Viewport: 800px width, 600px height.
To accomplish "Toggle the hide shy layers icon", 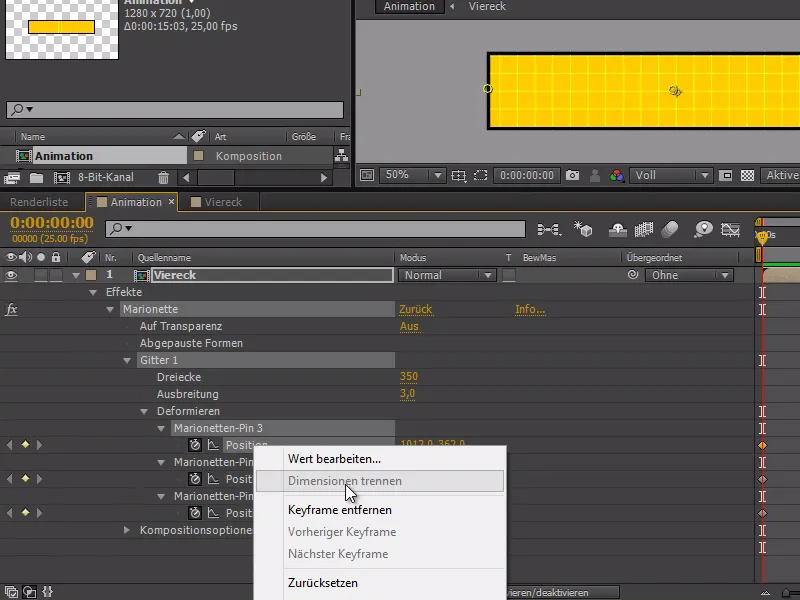I will point(618,230).
